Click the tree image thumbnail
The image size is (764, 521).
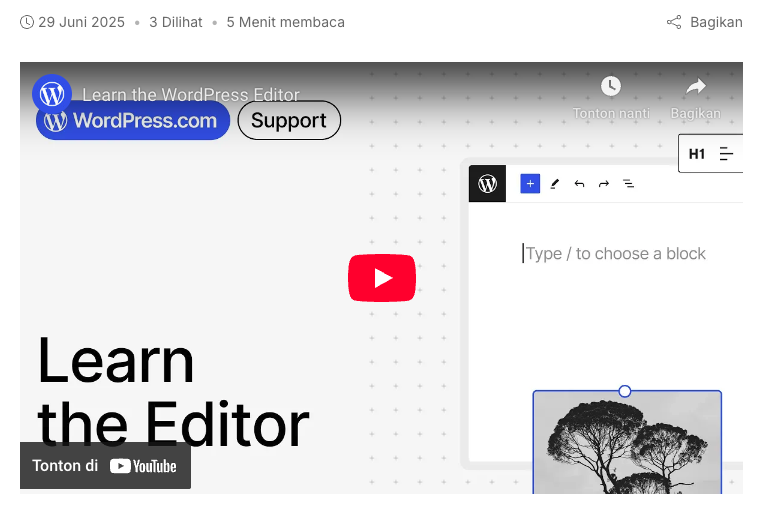pyautogui.click(x=627, y=443)
